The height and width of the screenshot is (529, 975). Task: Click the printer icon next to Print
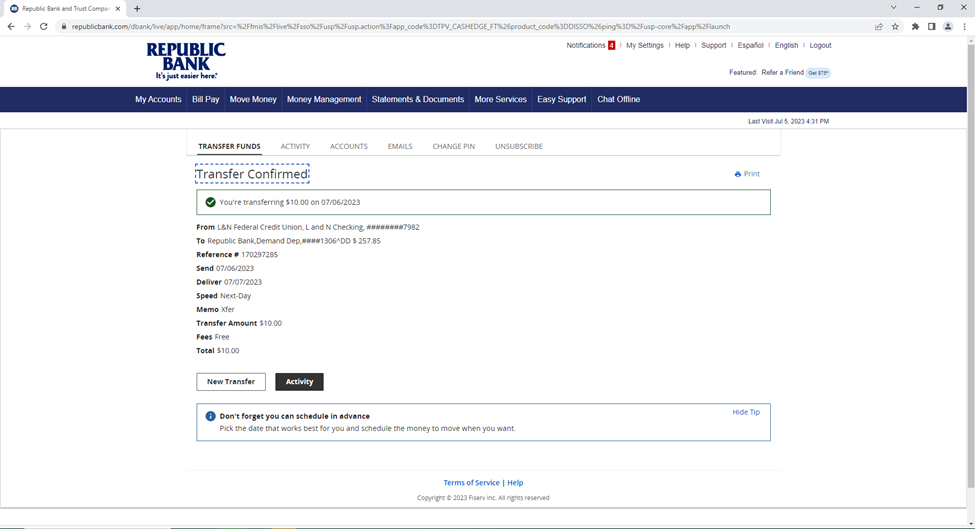click(x=737, y=174)
